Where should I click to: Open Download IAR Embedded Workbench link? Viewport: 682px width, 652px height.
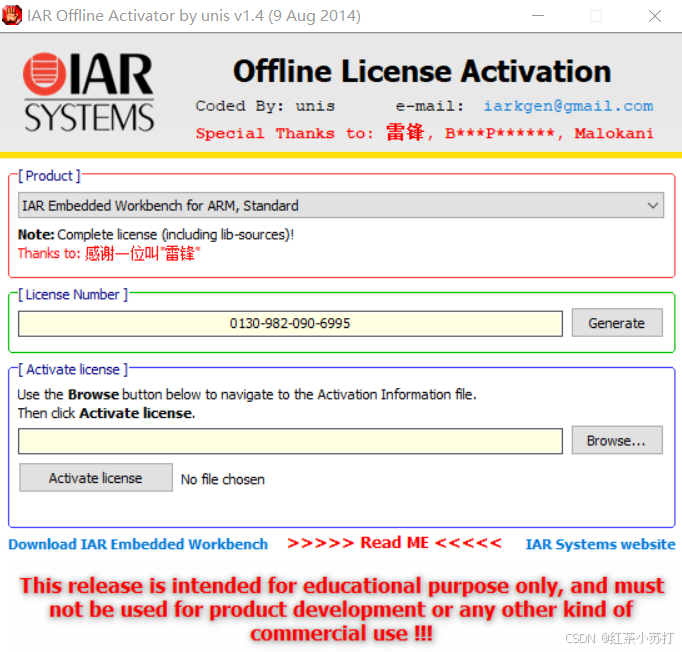coord(138,544)
